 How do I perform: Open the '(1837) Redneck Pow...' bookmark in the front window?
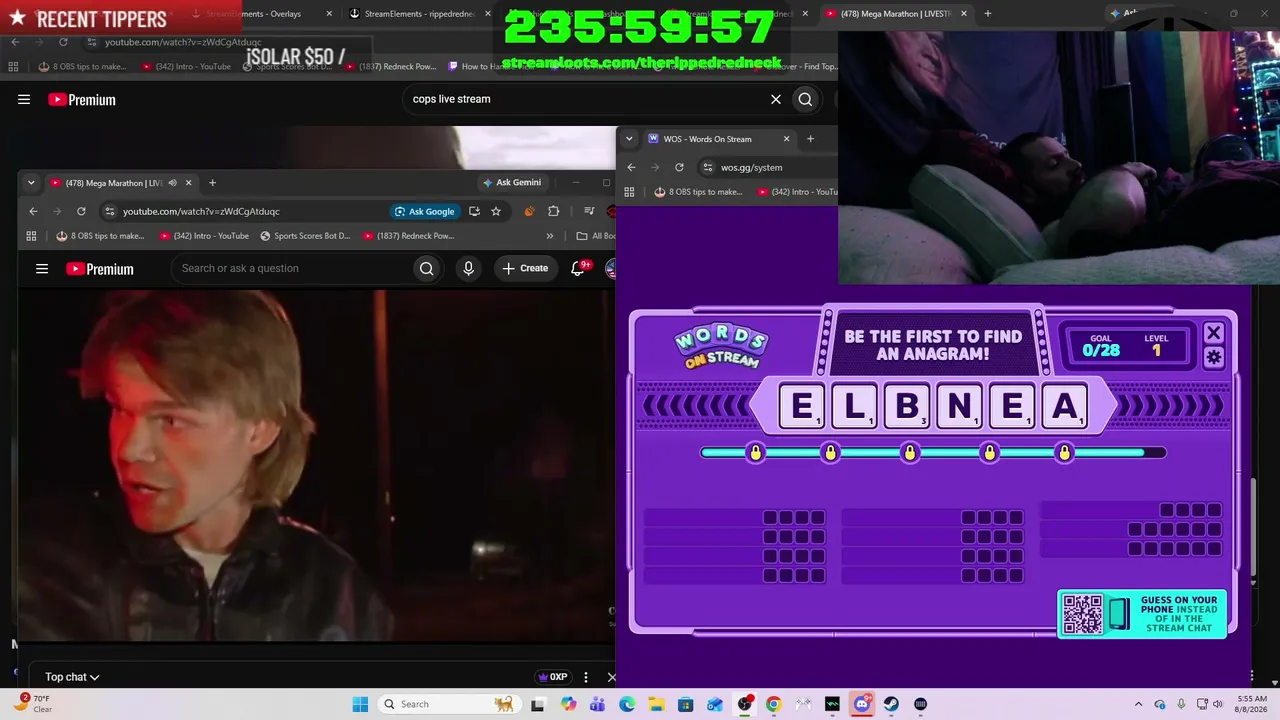point(408,236)
